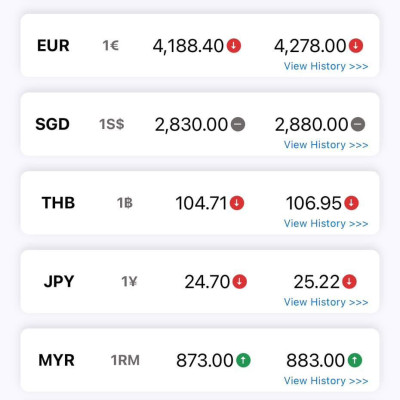Click red down arrow beside EUR 4,188.40

(234, 46)
